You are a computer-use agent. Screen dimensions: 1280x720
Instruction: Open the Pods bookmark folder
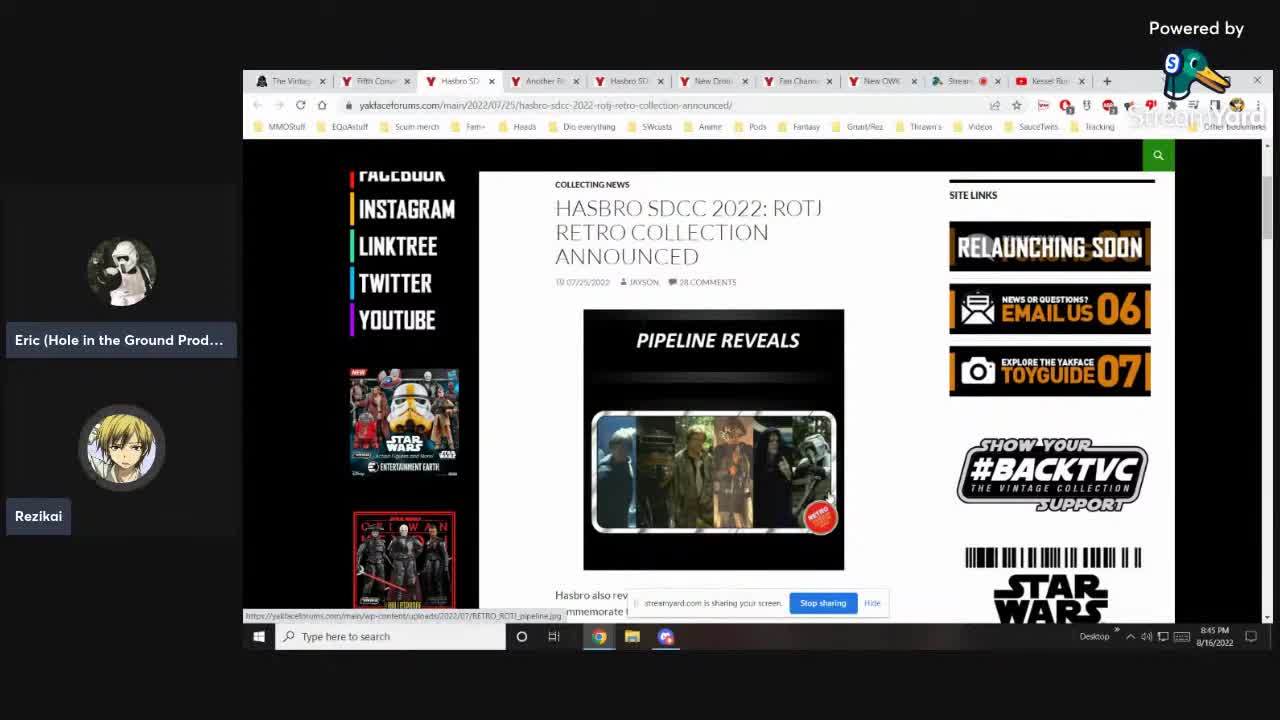(x=750, y=127)
